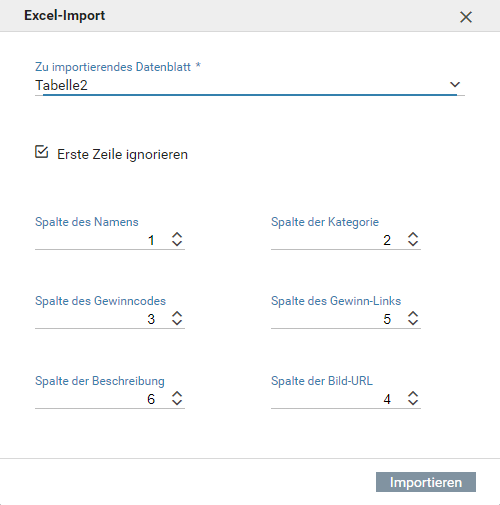This screenshot has height=505, width=500.
Task: Focus the Spalte des Namens number field
Action: click(x=102, y=240)
